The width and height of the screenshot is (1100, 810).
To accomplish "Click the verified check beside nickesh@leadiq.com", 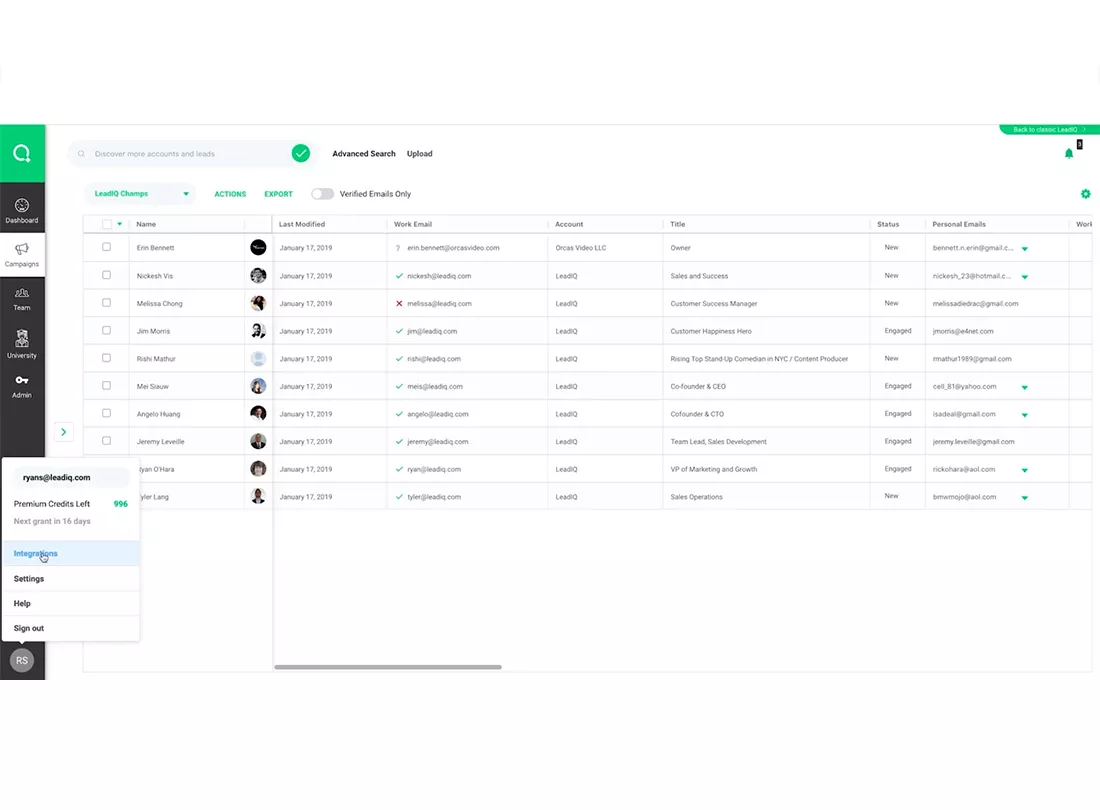I will tap(399, 276).
